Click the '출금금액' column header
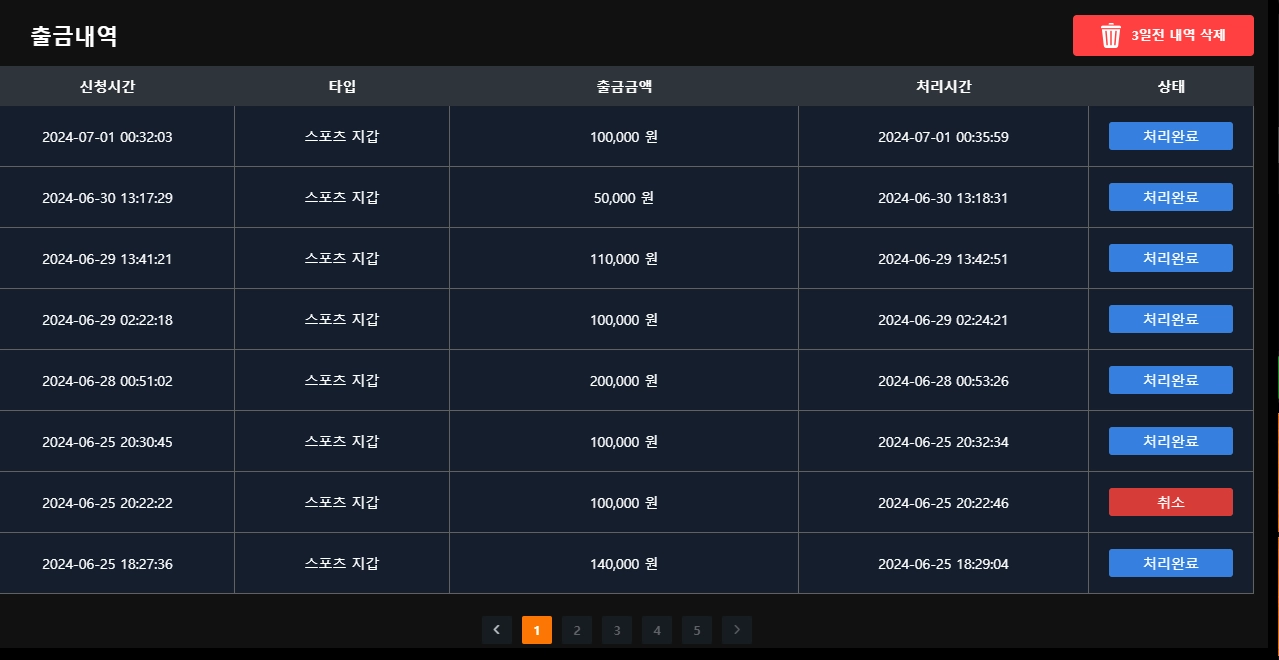Viewport: 1279px width, 660px height. point(624,86)
